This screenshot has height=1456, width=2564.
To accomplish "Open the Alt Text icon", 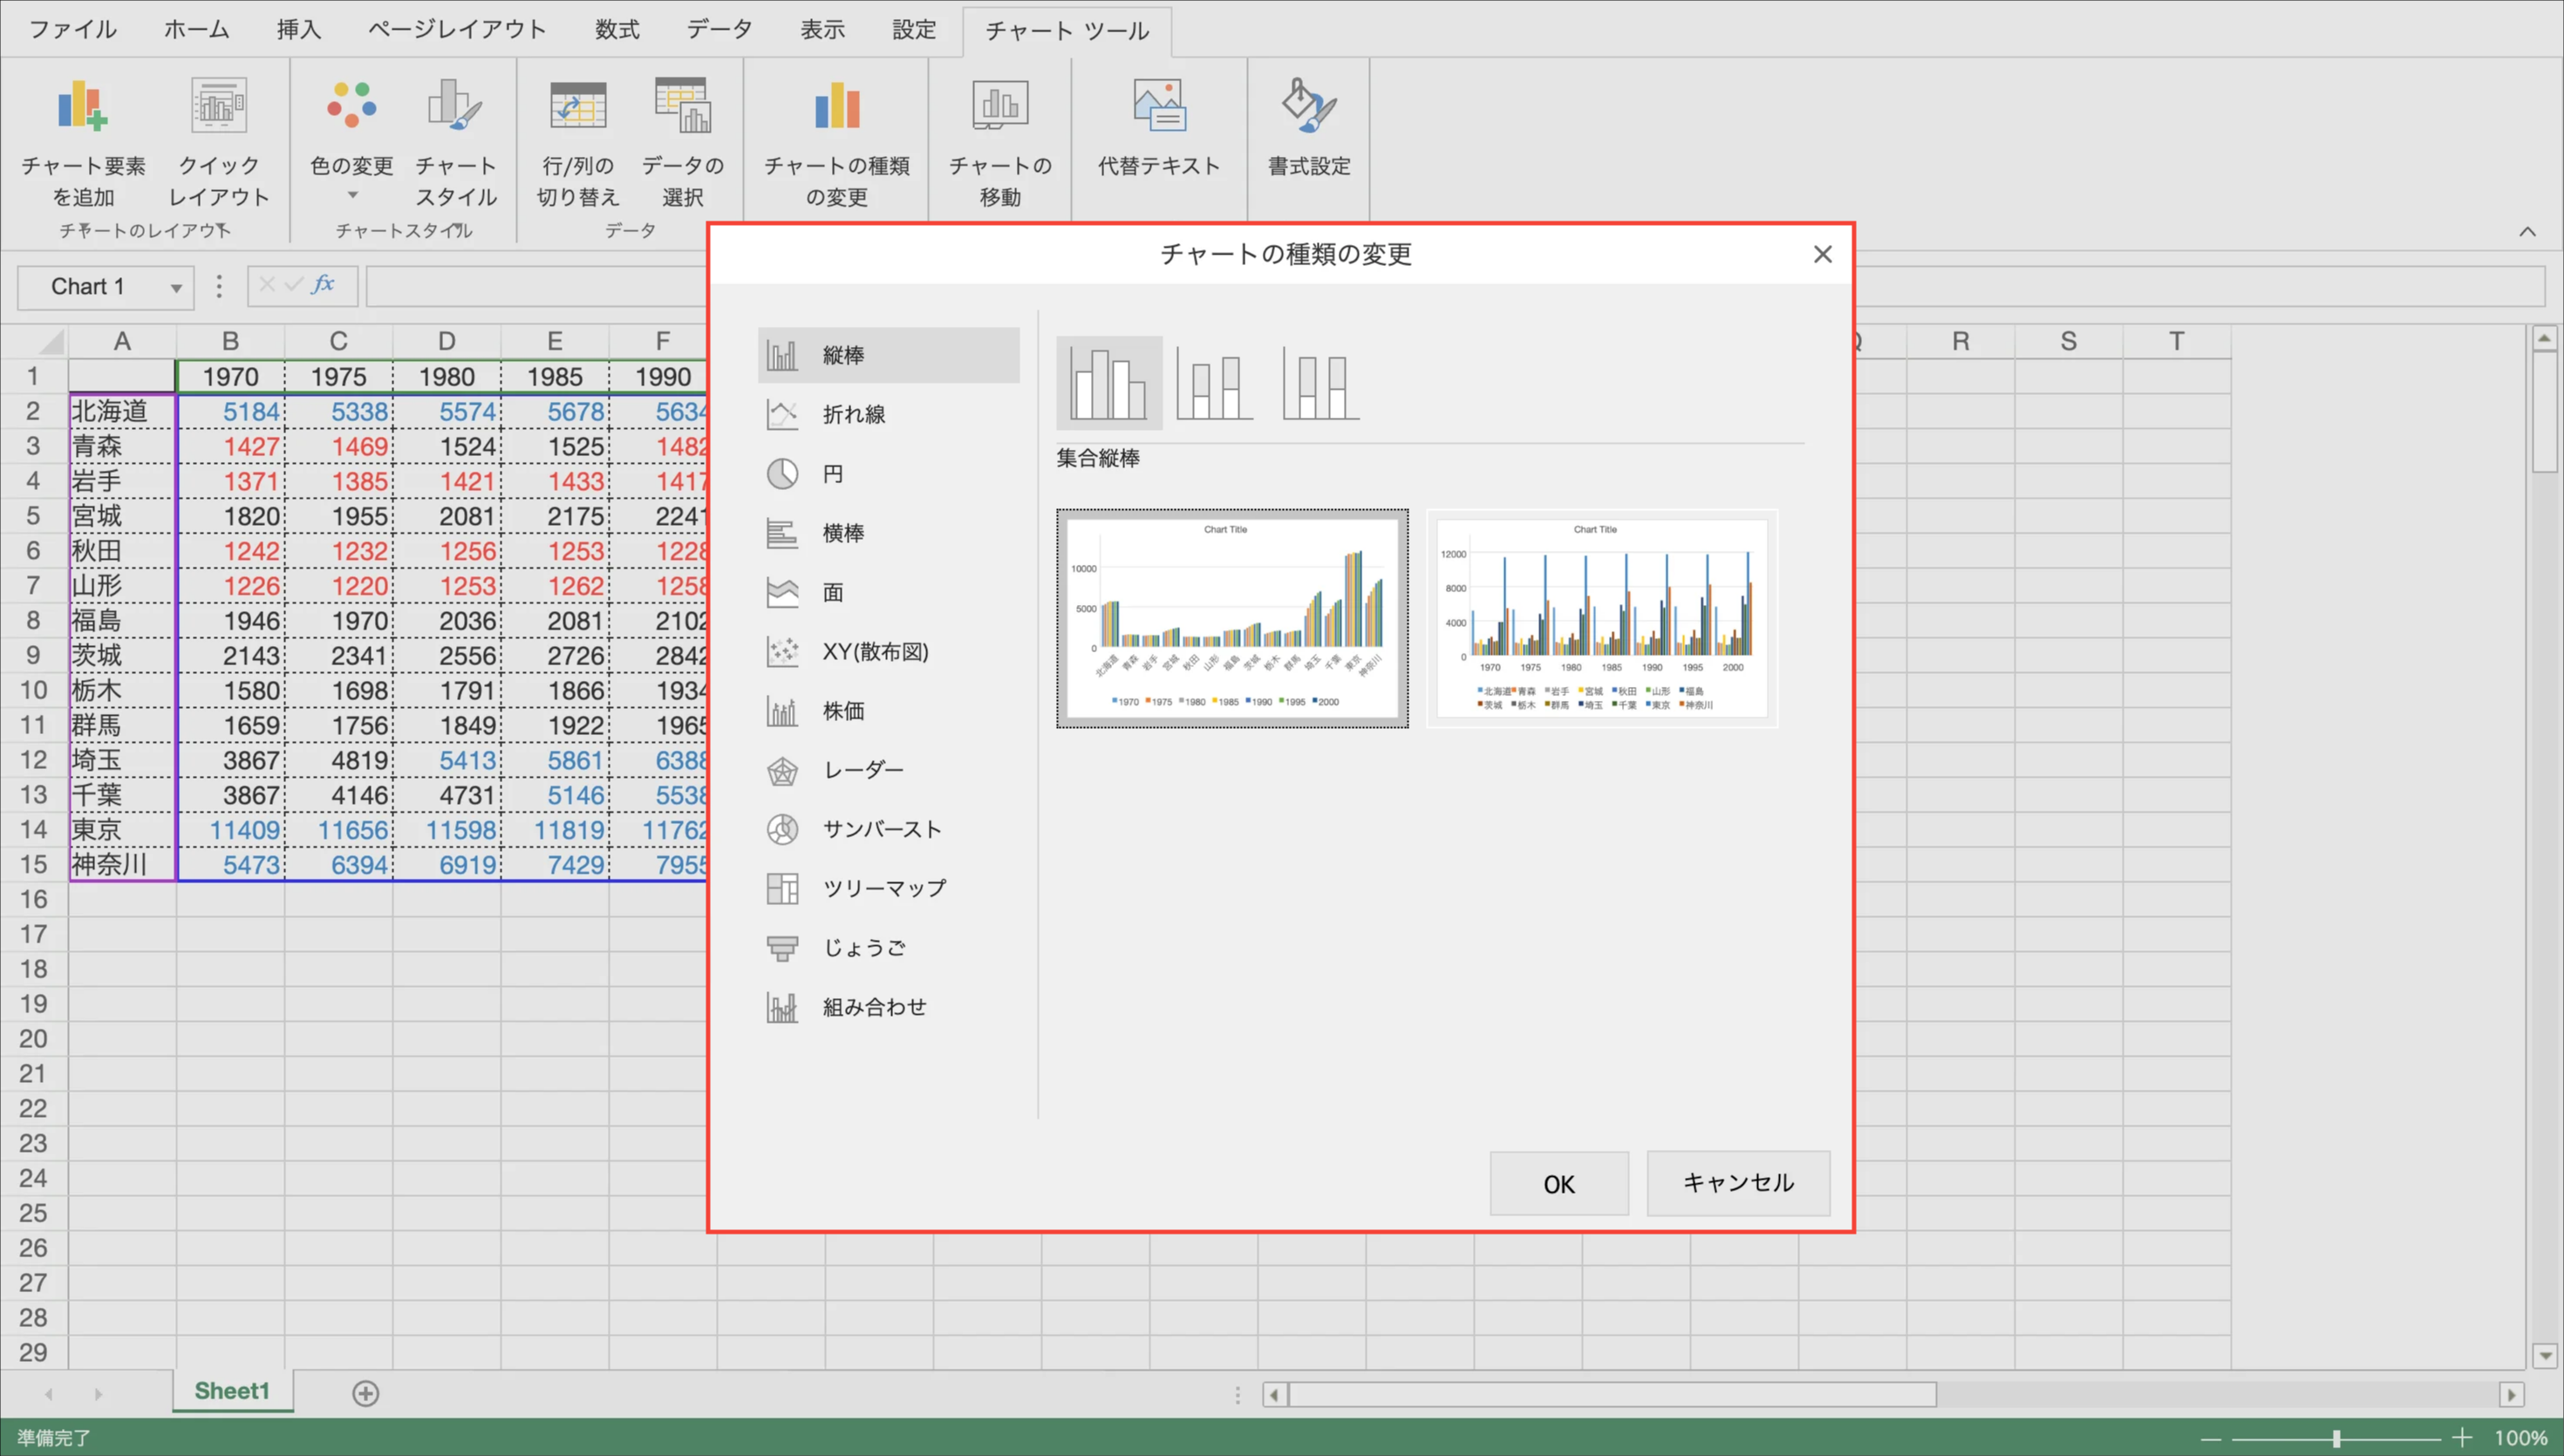I will point(1159,107).
